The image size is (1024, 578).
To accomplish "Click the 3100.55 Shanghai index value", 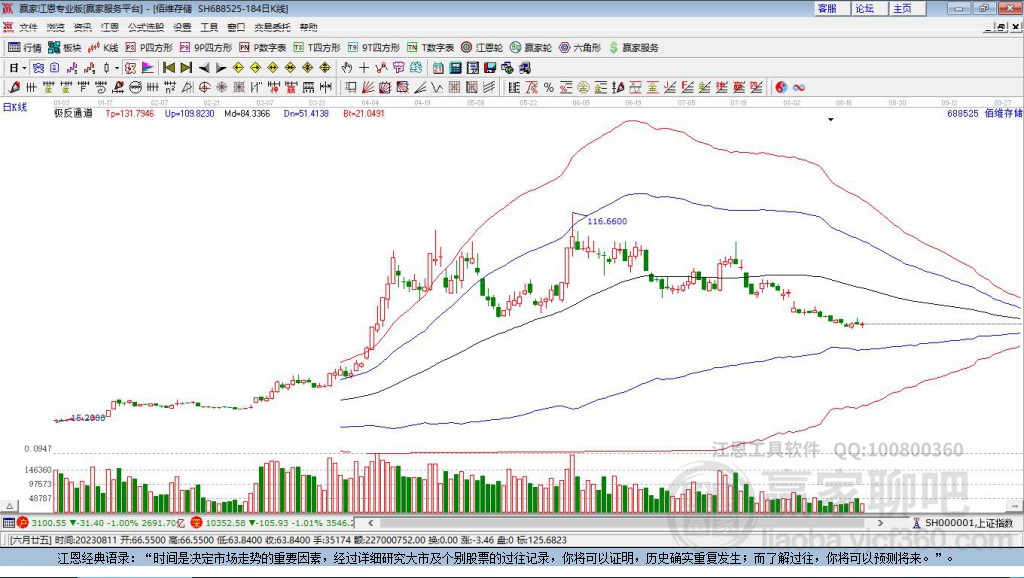I will pos(49,523).
